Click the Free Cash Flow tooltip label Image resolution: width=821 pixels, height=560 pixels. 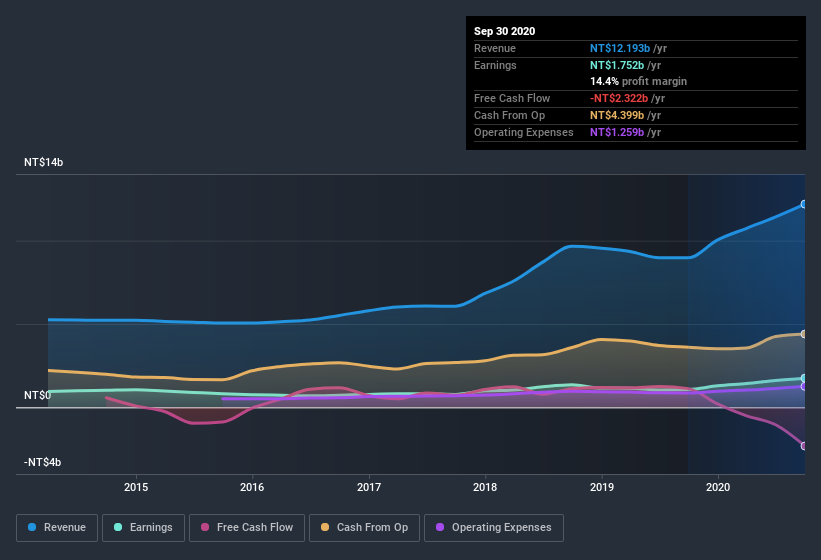pos(512,98)
